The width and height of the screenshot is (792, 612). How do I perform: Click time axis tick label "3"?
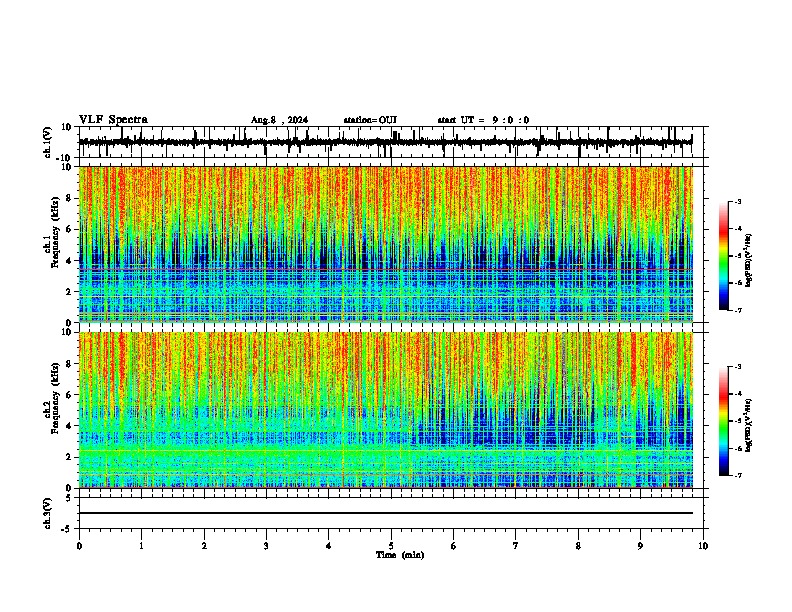[266, 546]
